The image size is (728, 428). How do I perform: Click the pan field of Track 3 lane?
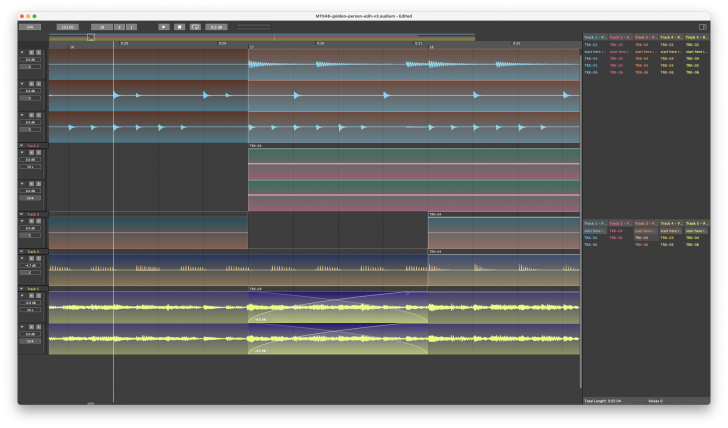(30, 235)
